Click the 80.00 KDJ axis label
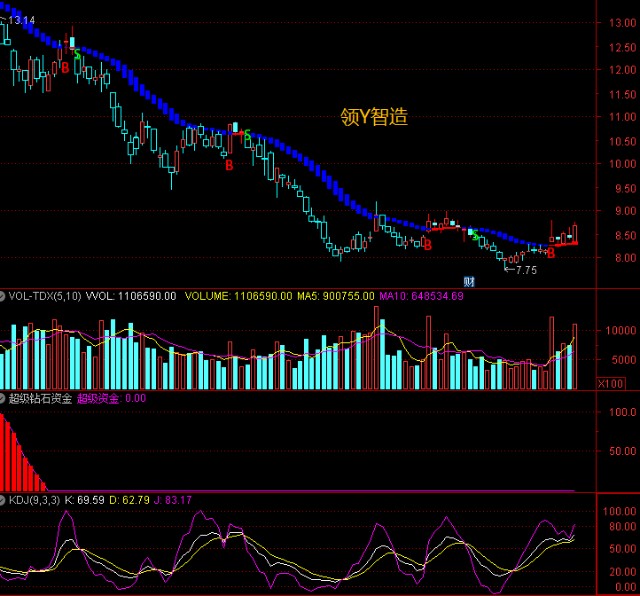640x596 pixels. (622, 527)
